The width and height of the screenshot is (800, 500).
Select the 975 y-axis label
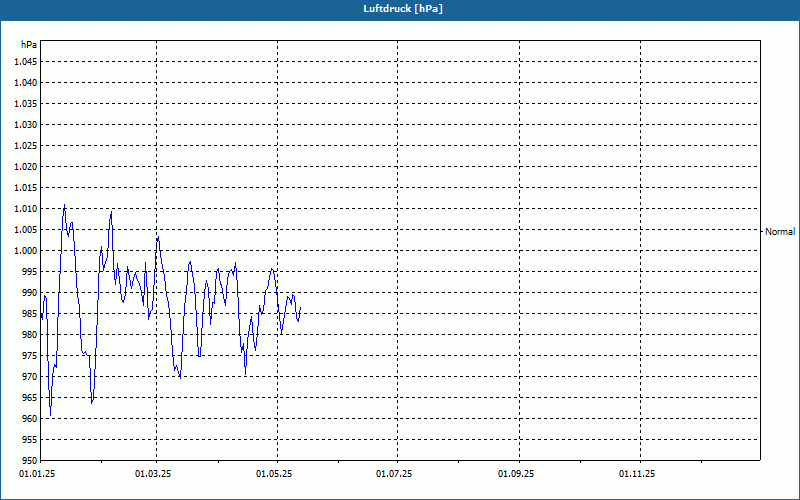30,356
